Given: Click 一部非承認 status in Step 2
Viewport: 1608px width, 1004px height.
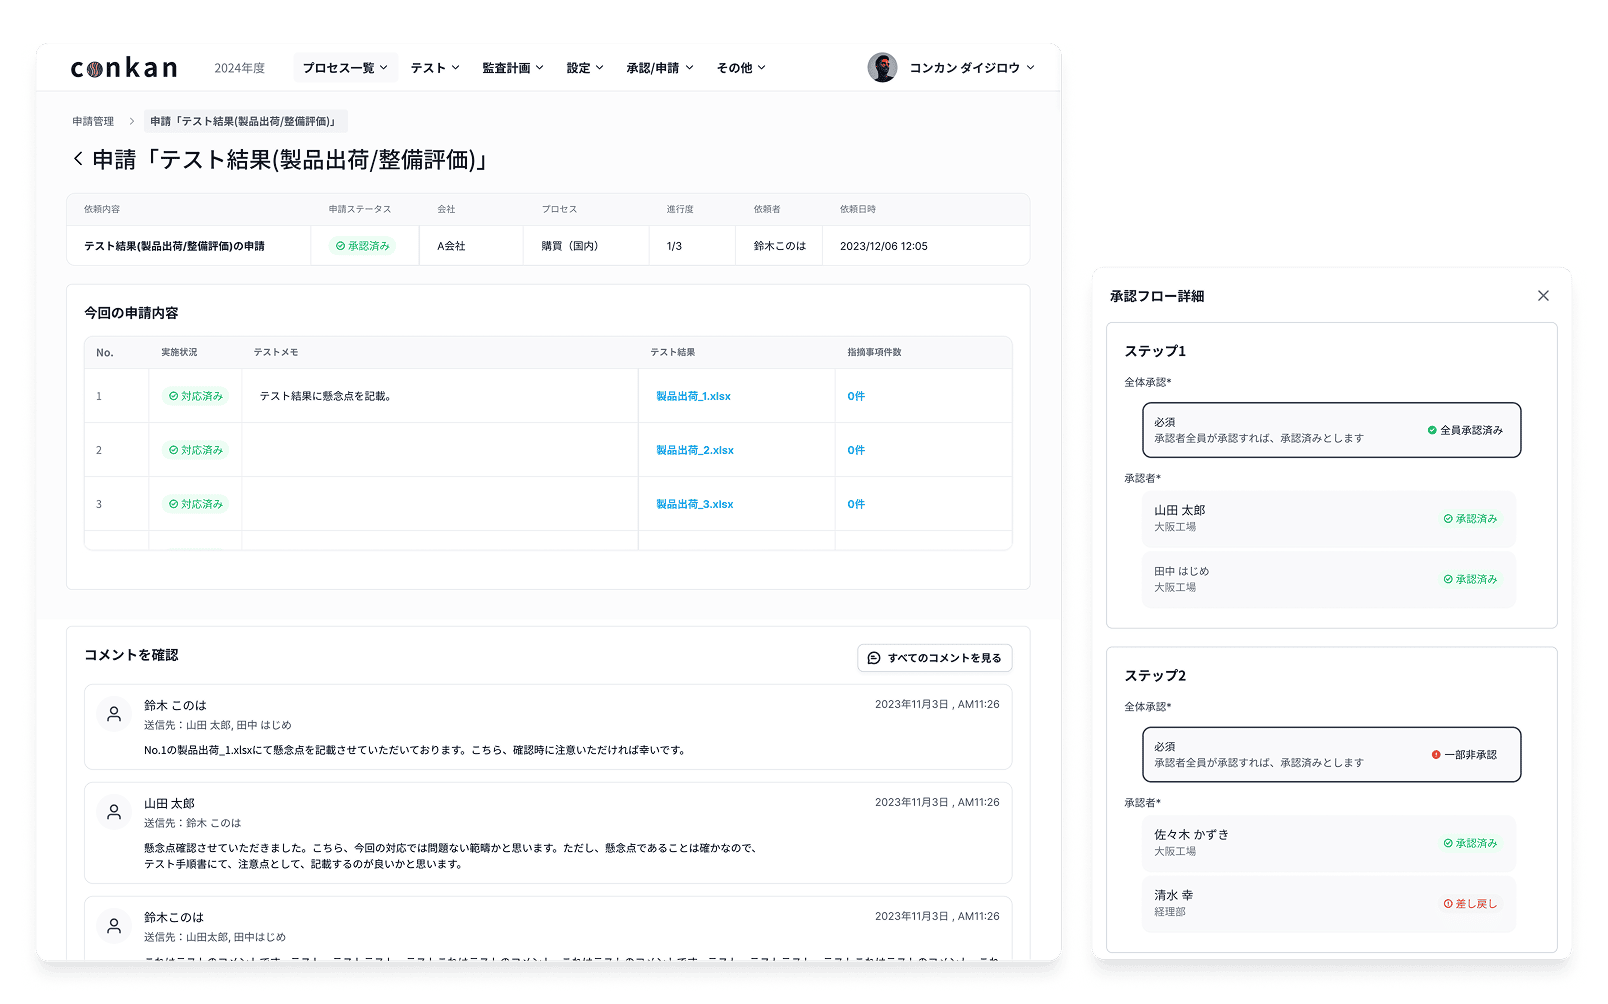Looking at the screenshot, I should [x=1464, y=755].
